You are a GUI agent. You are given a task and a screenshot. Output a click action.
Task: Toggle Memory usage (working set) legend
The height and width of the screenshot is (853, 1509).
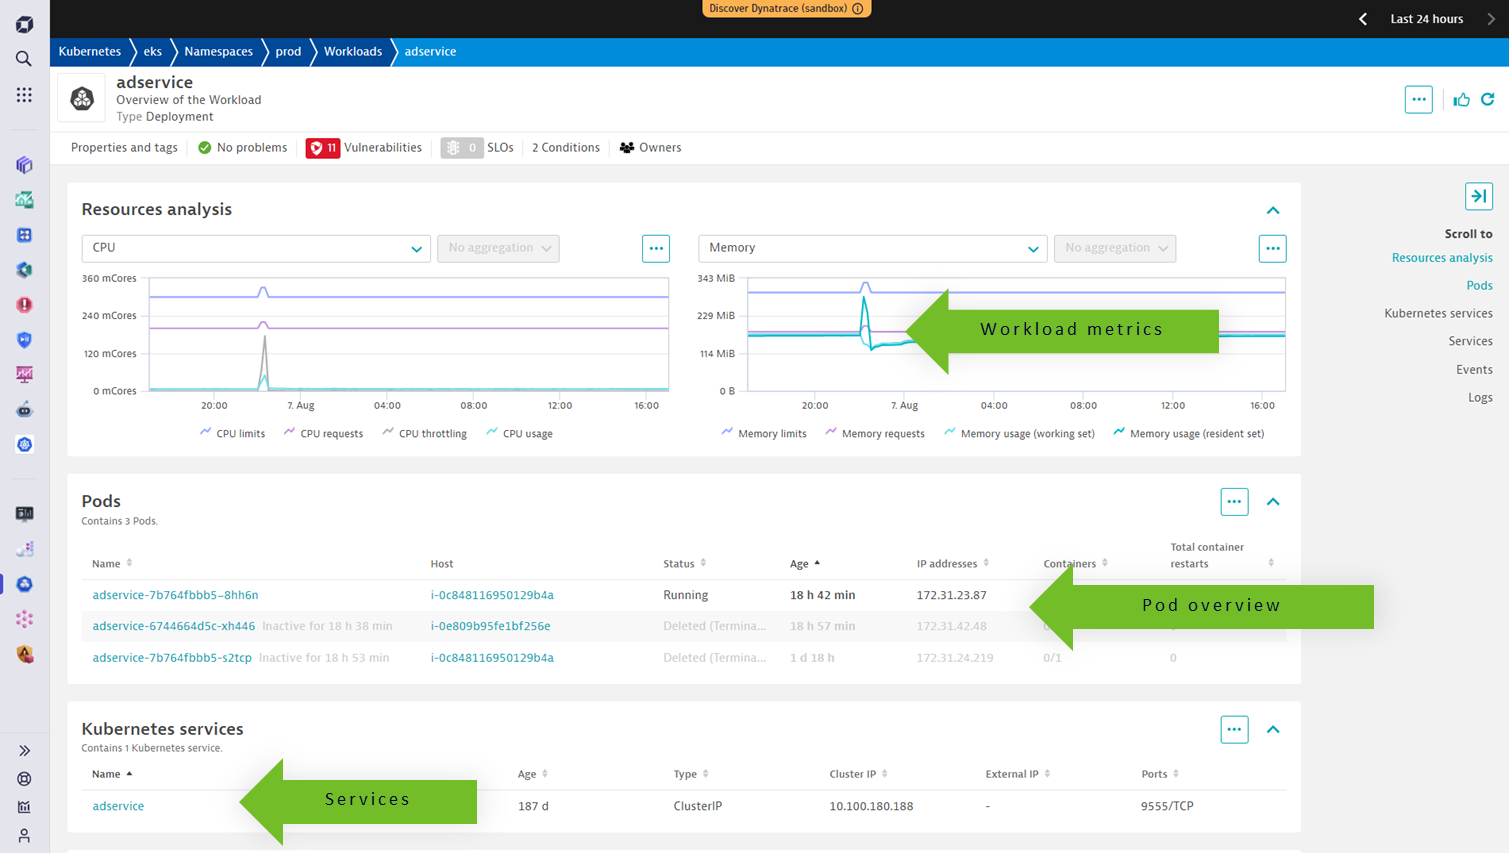coord(1019,434)
